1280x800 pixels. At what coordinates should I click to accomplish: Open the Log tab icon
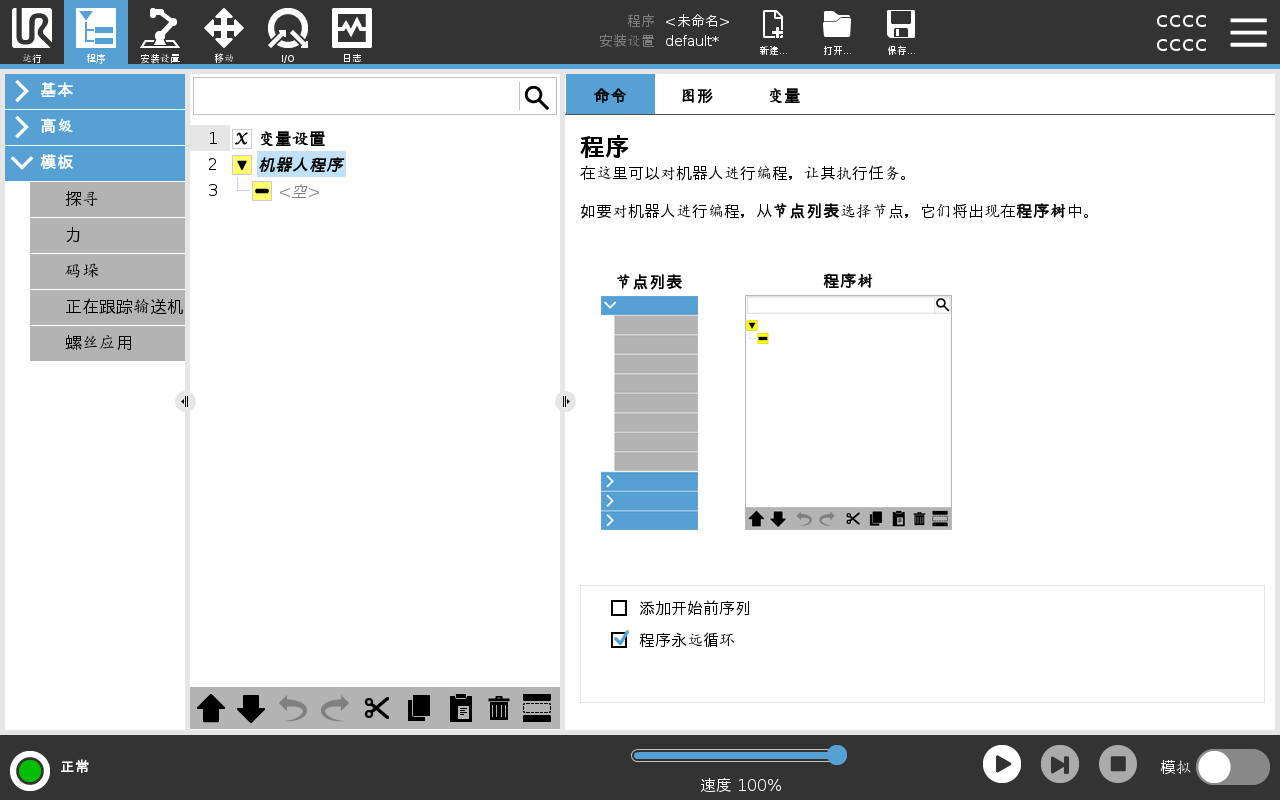pyautogui.click(x=352, y=30)
